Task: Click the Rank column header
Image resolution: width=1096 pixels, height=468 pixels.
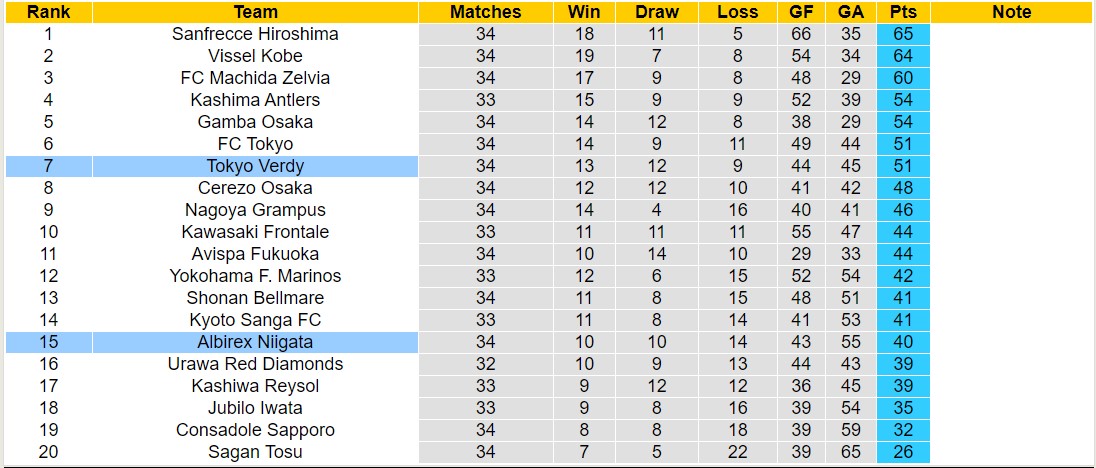Action: 48,12
